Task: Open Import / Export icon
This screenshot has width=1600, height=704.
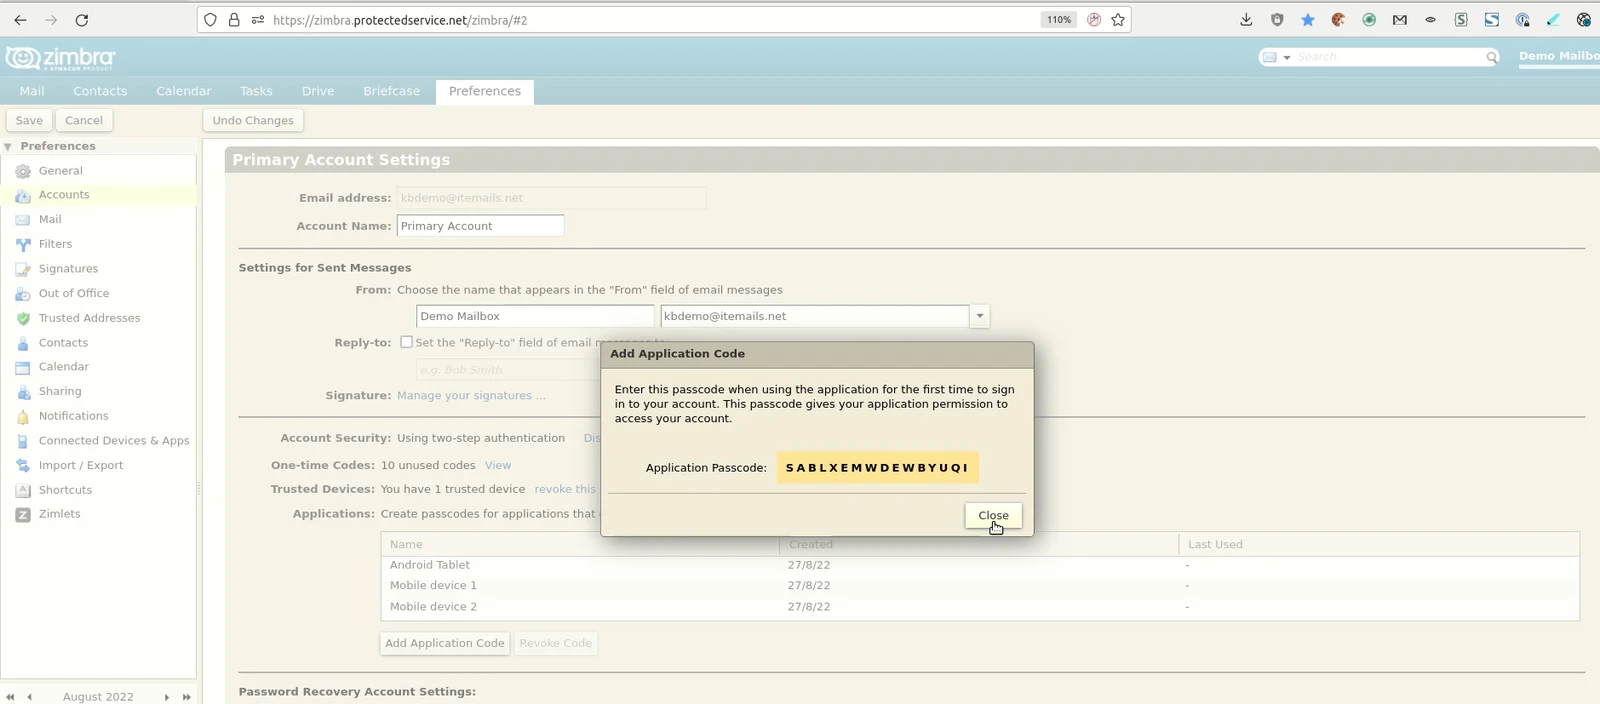Action: [23, 466]
